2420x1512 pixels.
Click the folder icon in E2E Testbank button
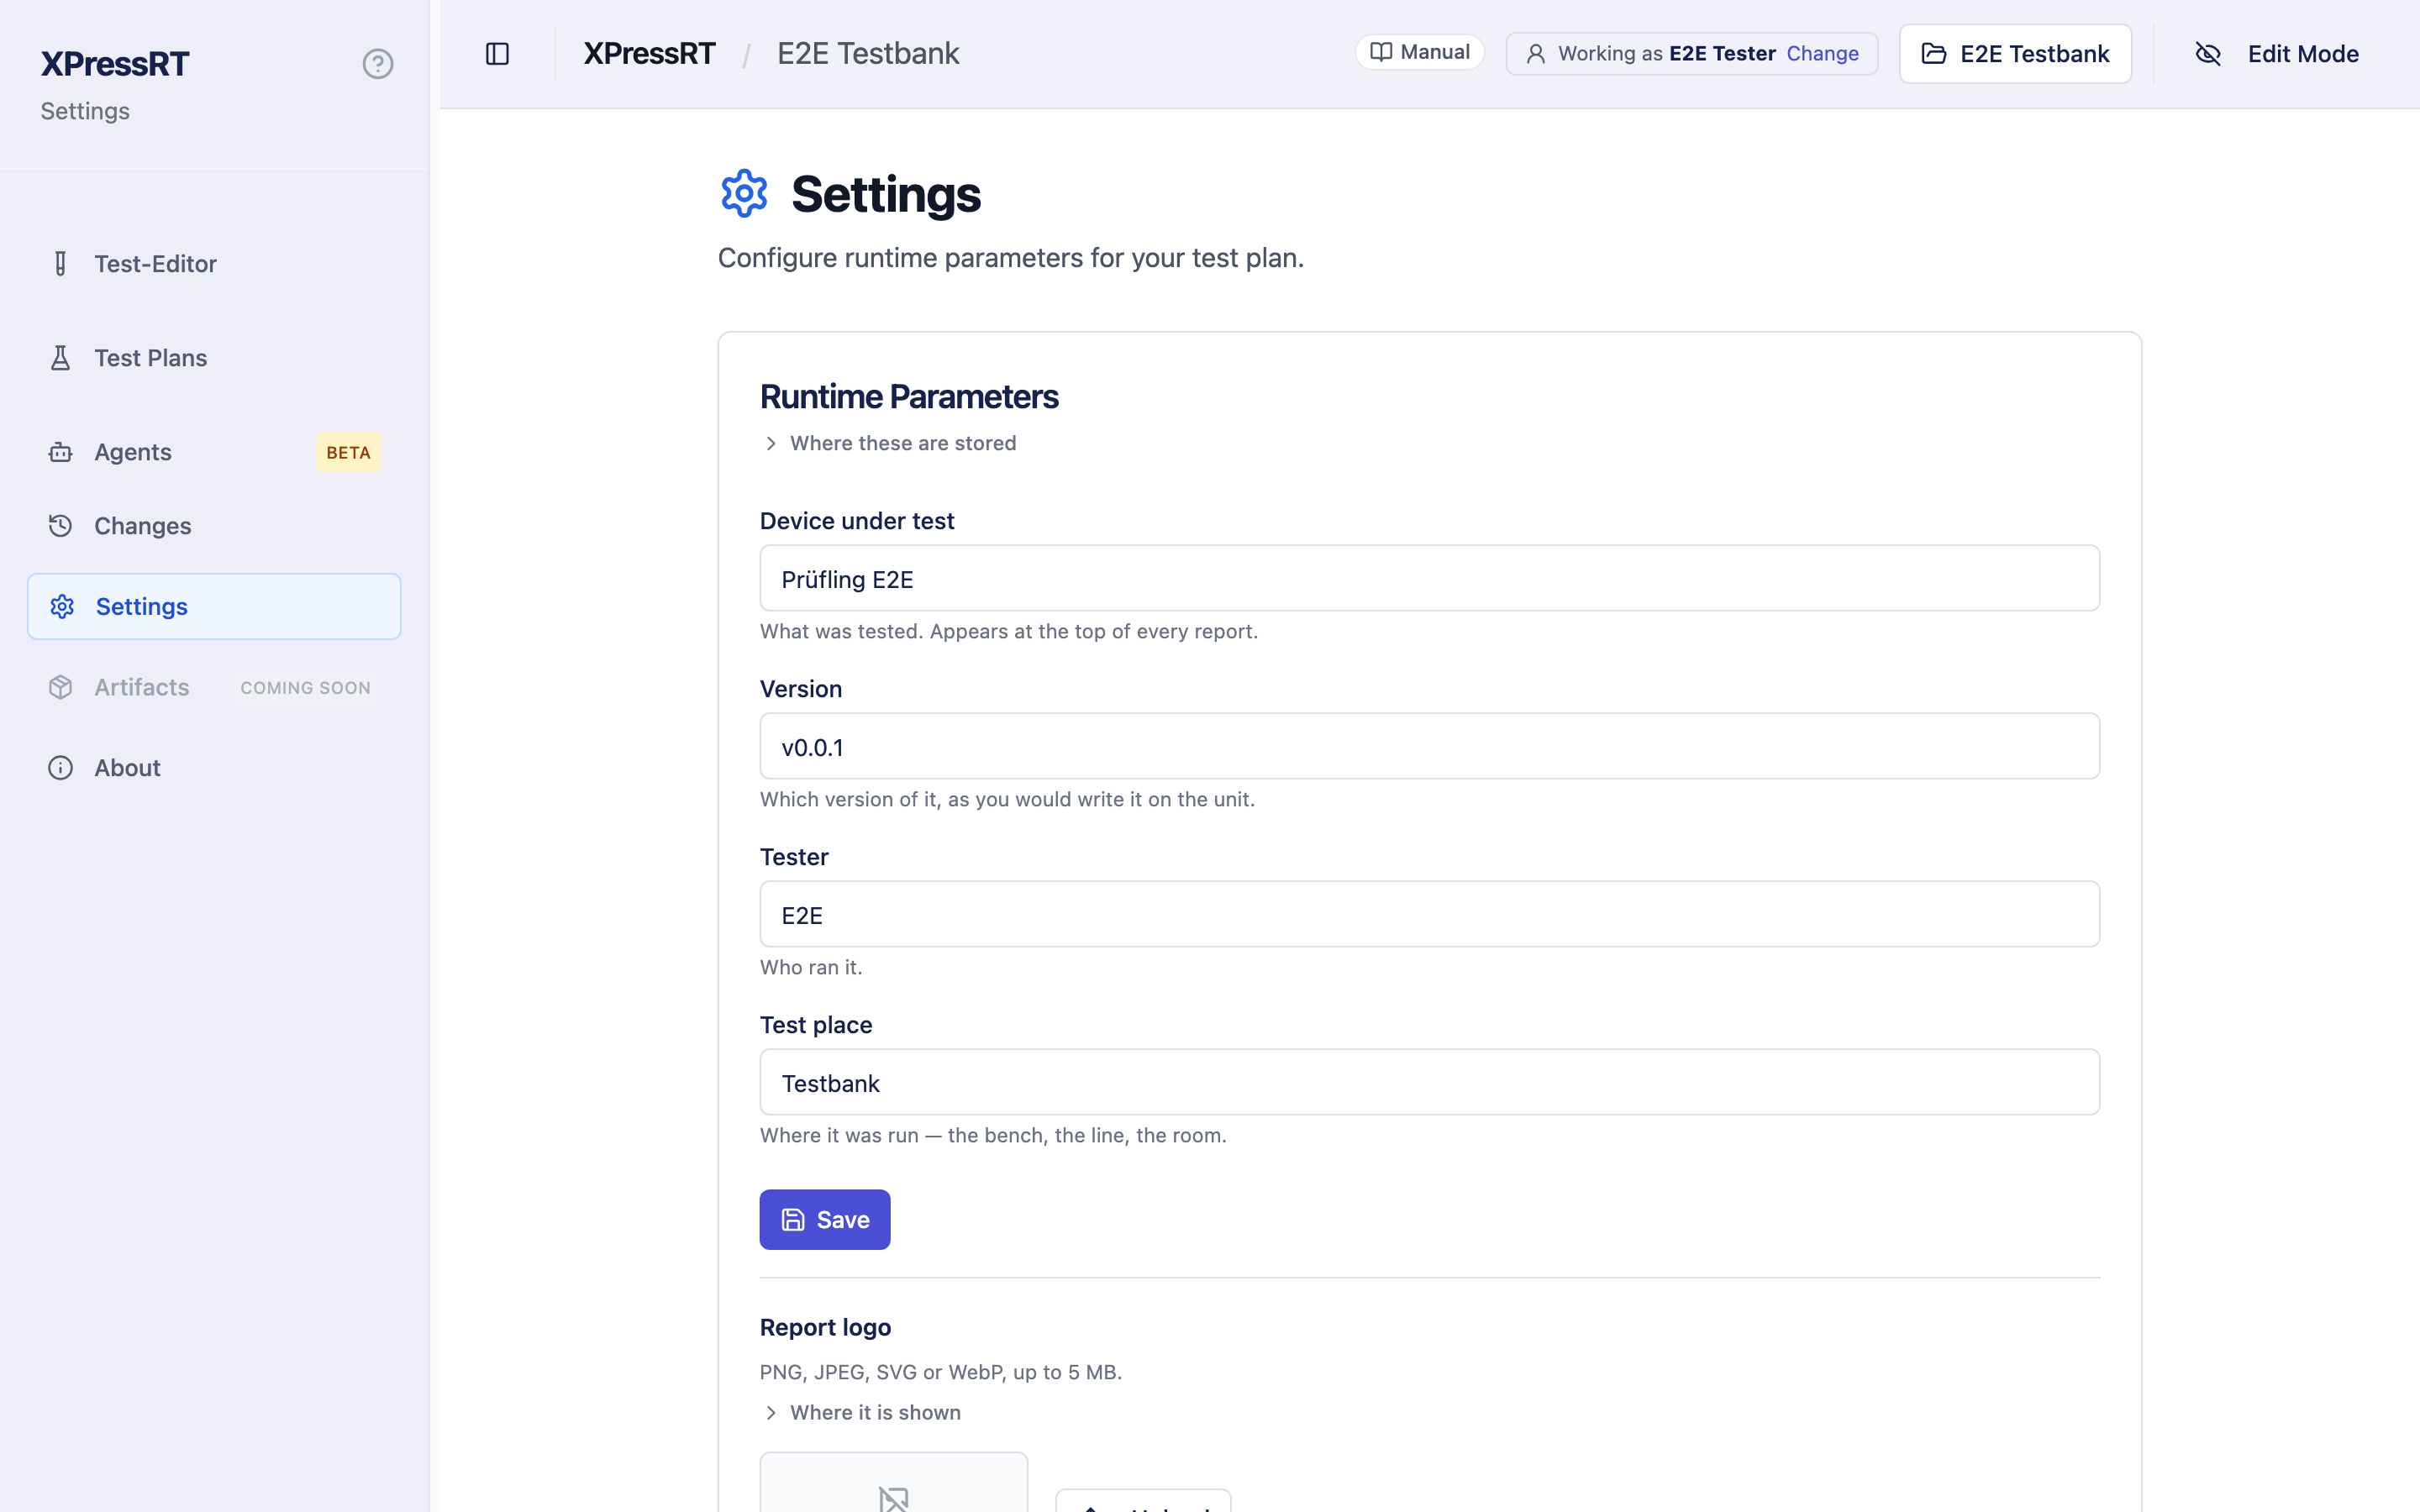click(x=1934, y=54)
